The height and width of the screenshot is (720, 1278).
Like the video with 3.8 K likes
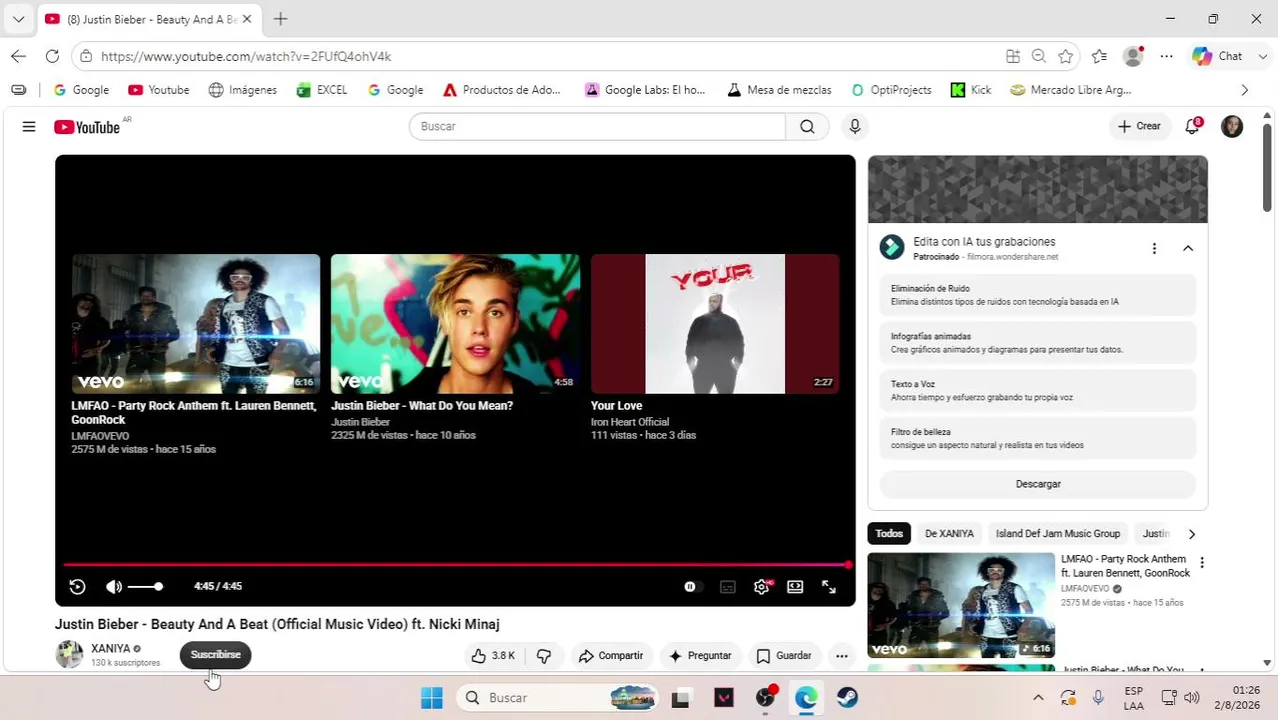(492, 656)
